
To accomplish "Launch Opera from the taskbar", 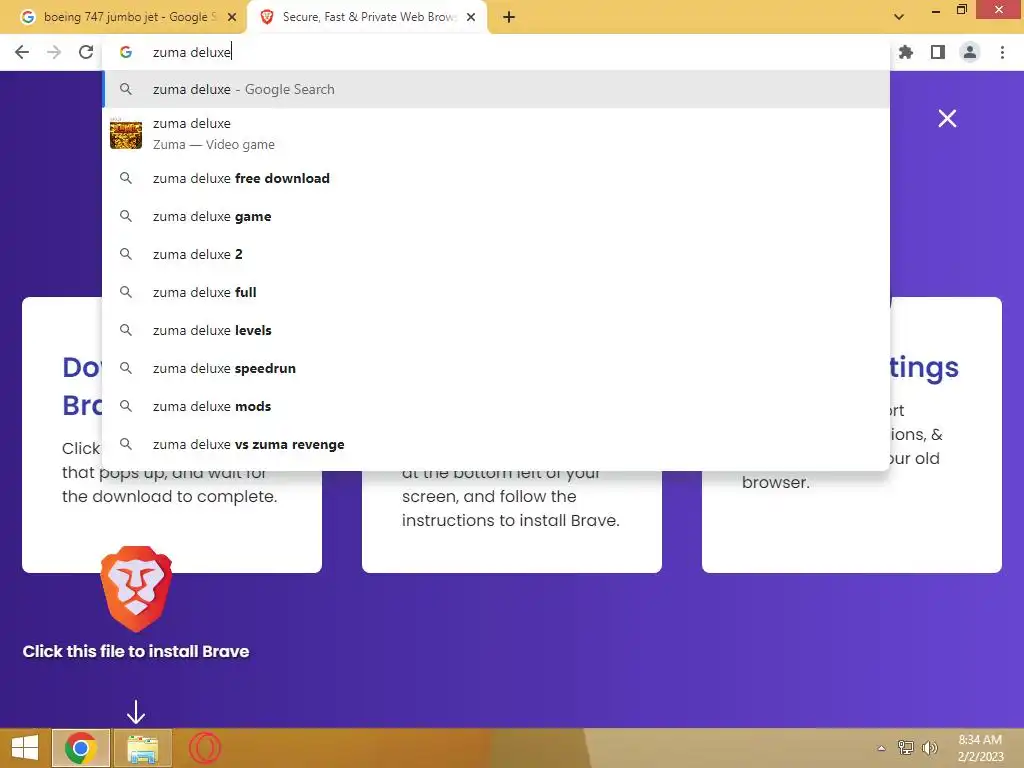I will (204, 748).
